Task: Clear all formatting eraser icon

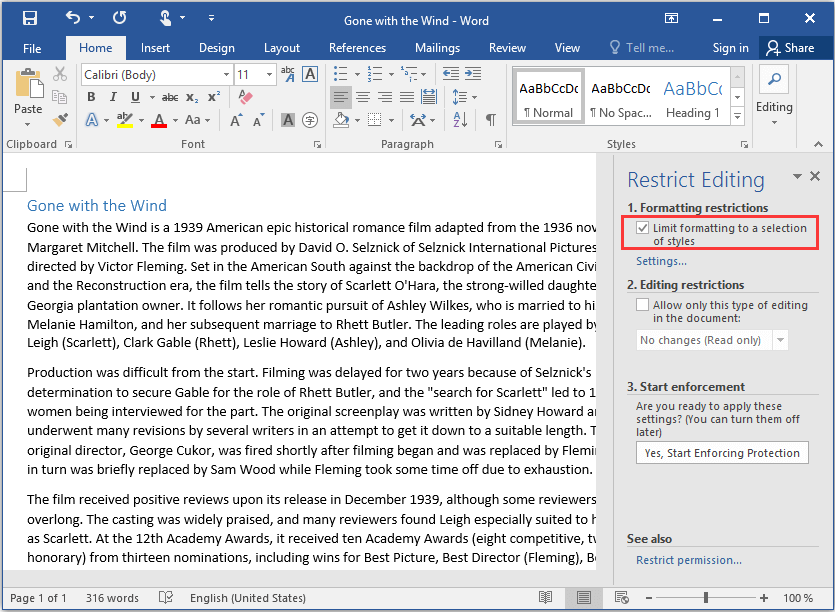Action: pos(245,97)
